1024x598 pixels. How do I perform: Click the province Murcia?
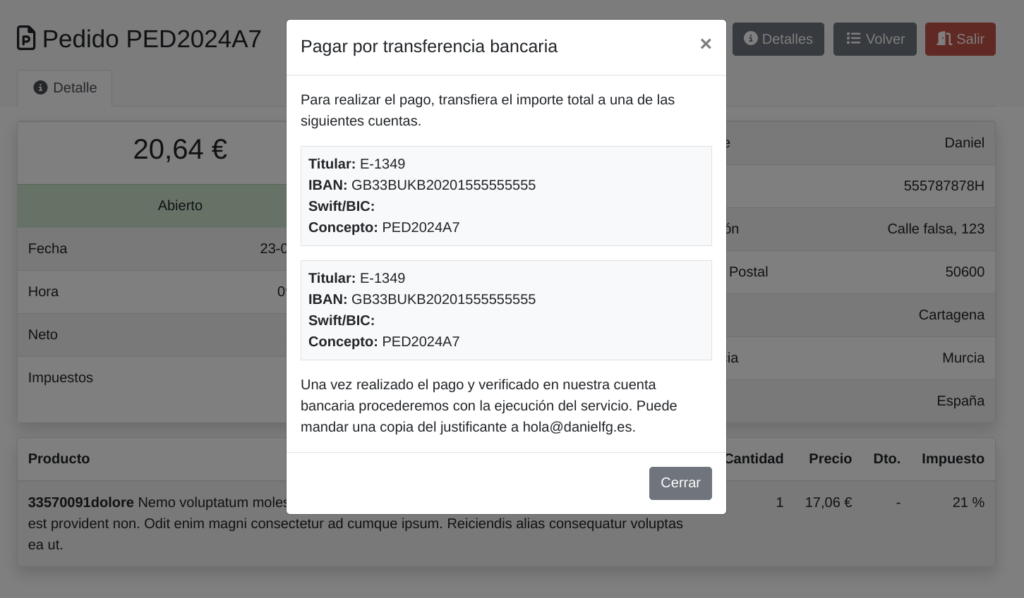963,358
